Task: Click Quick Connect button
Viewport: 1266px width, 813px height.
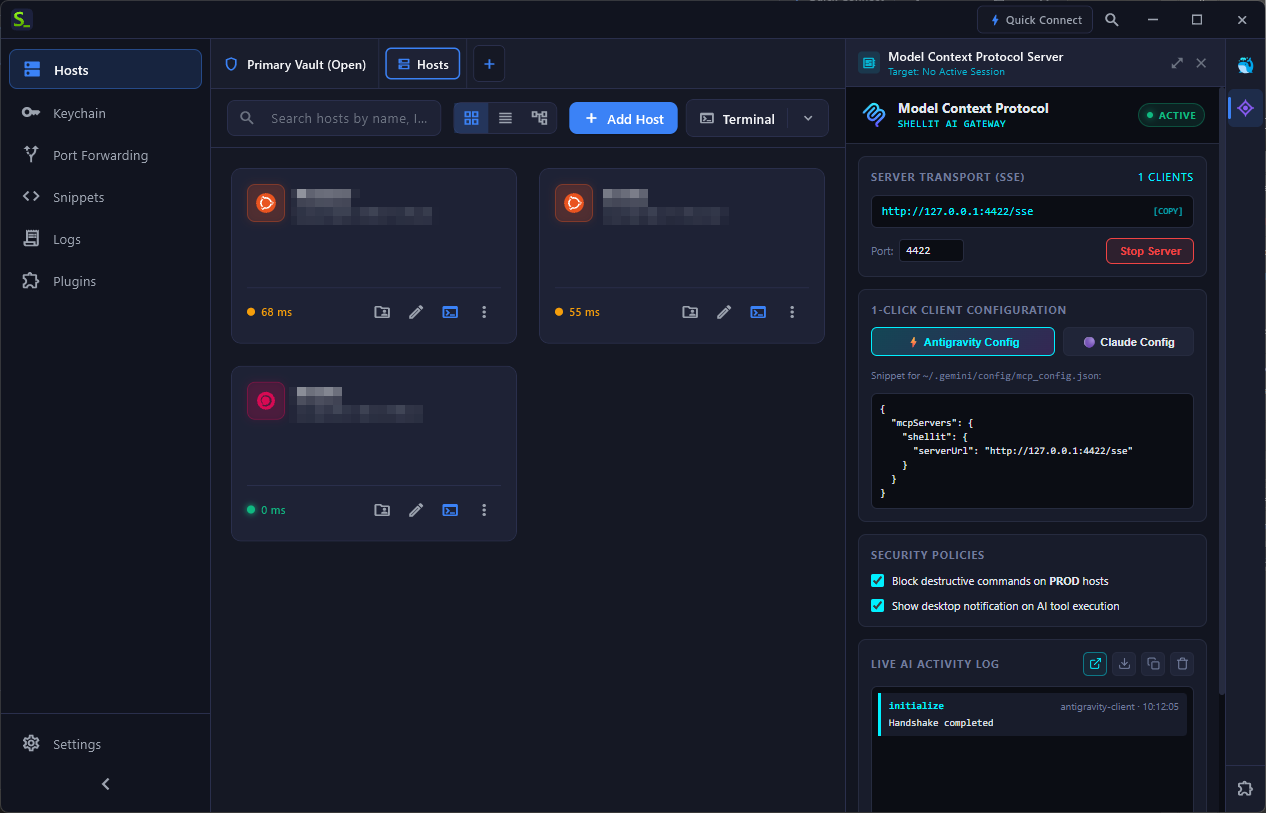Action: coord(1035,20)
